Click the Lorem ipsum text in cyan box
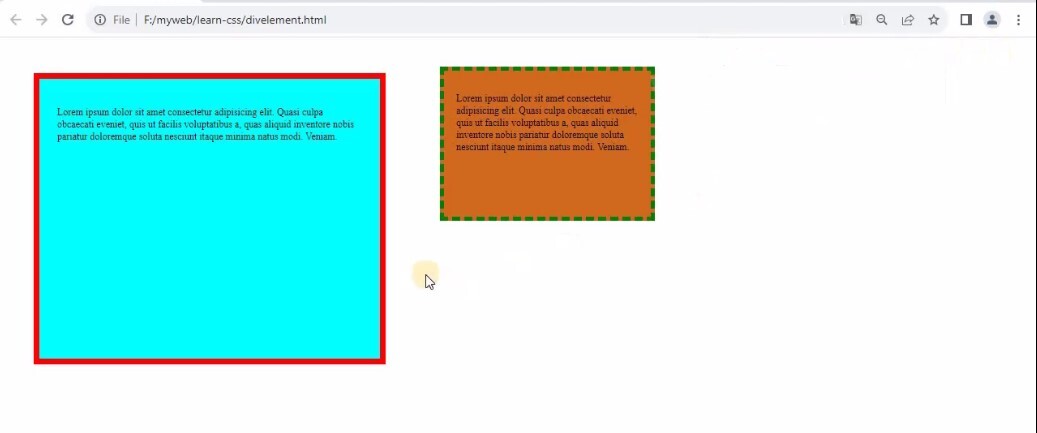This screenshot has width=1037, height=433. (206, 124)
